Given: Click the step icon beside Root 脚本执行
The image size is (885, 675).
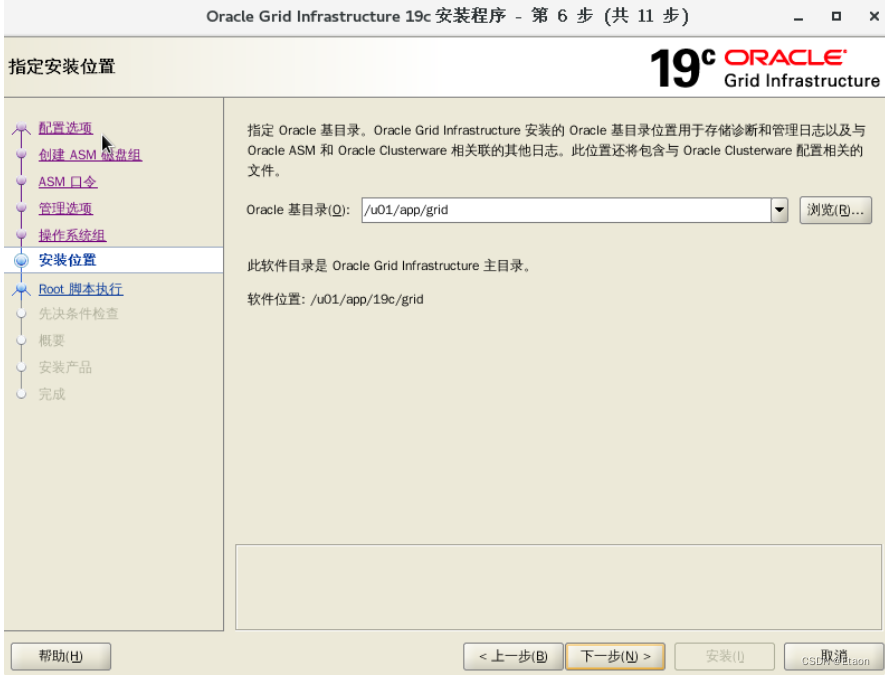Looking at the screenshot, I should coord(21,289).
